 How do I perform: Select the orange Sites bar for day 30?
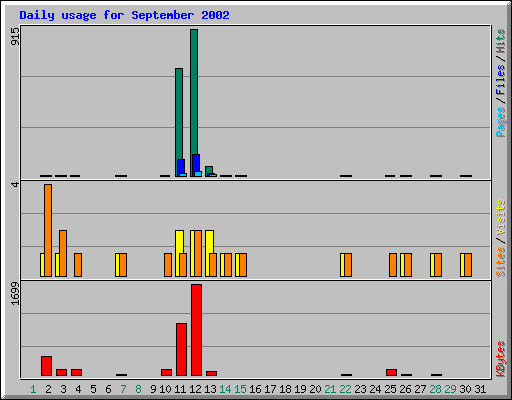[468, 265]
